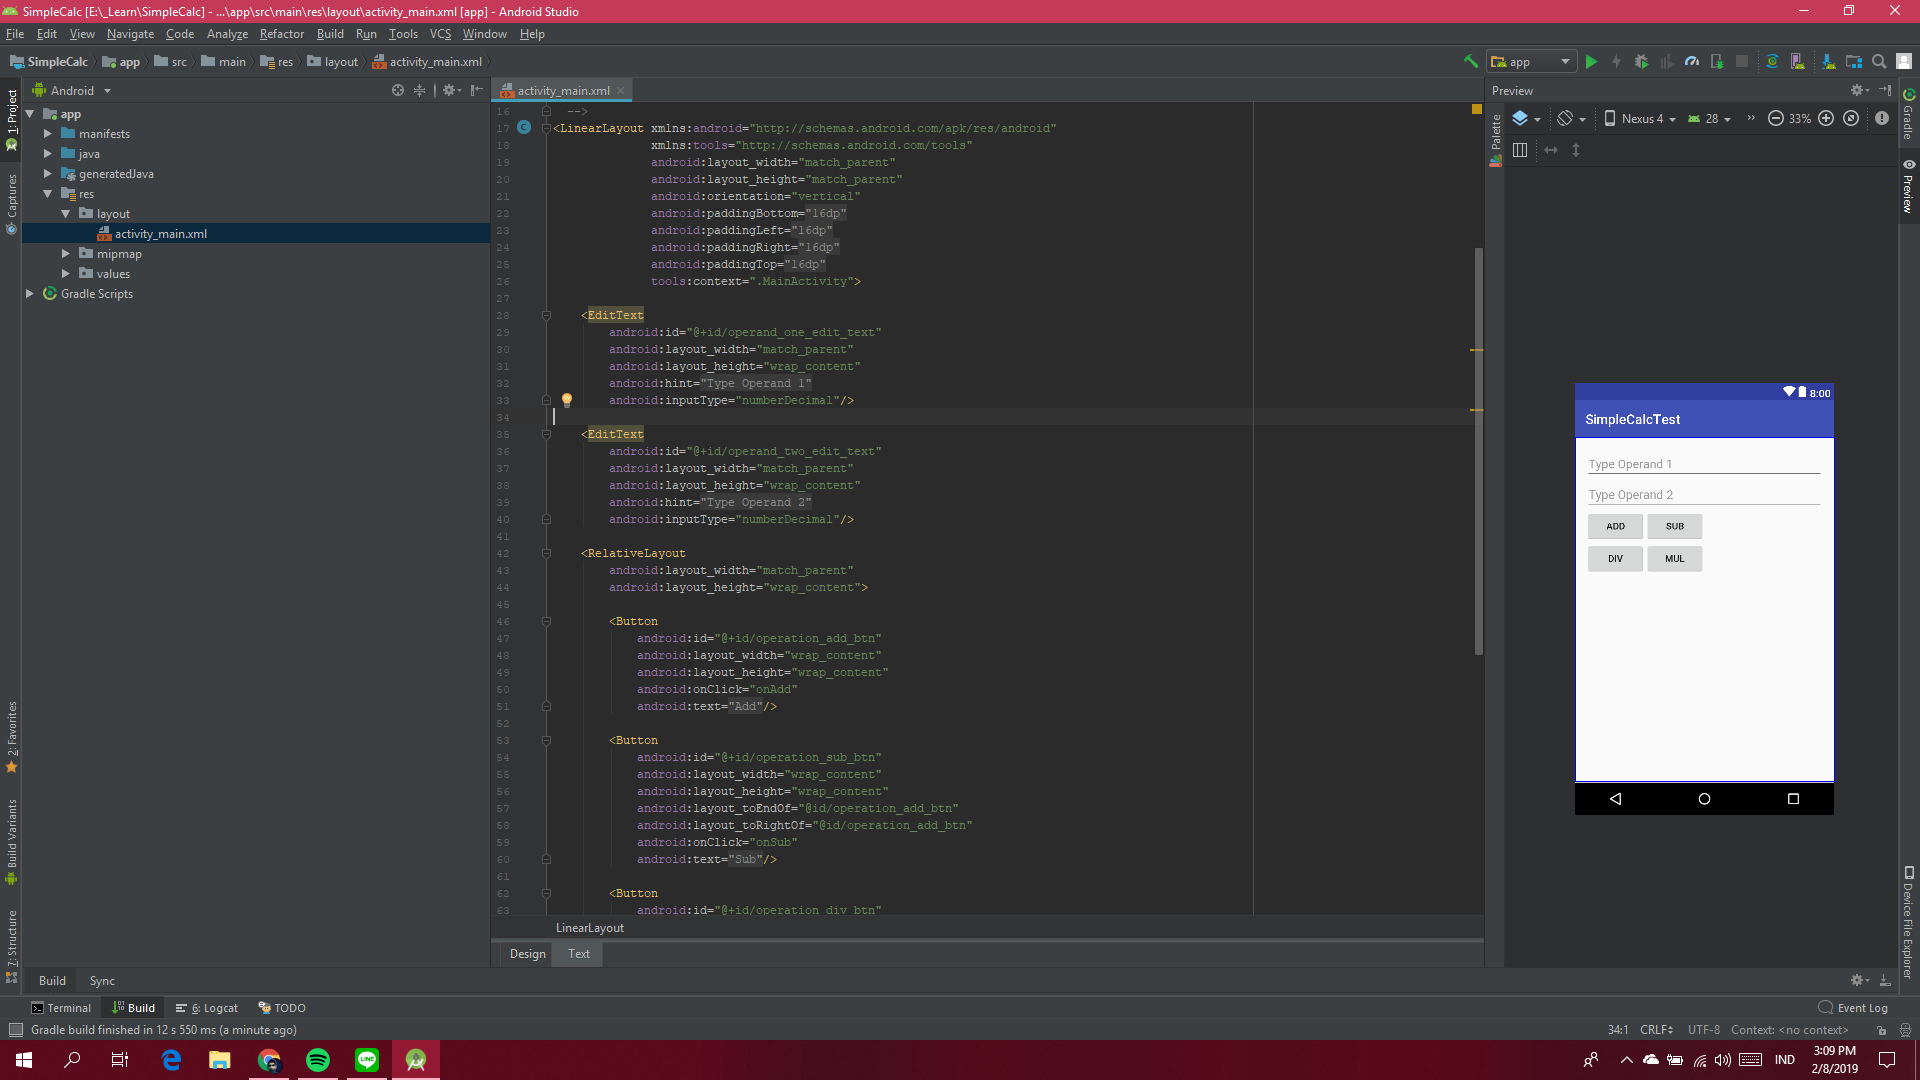The image size is (1920, 1080).
Task: Open the API 28 version dropdown
Action: [1712, 118]
